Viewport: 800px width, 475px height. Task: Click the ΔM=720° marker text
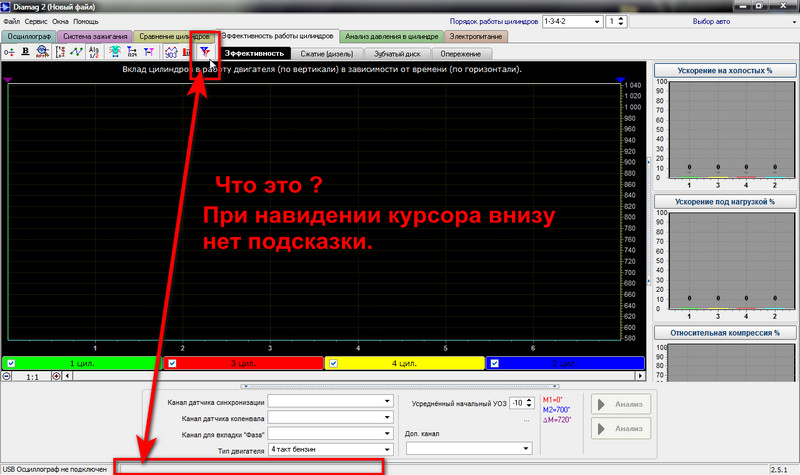click(x=557, y=420)
